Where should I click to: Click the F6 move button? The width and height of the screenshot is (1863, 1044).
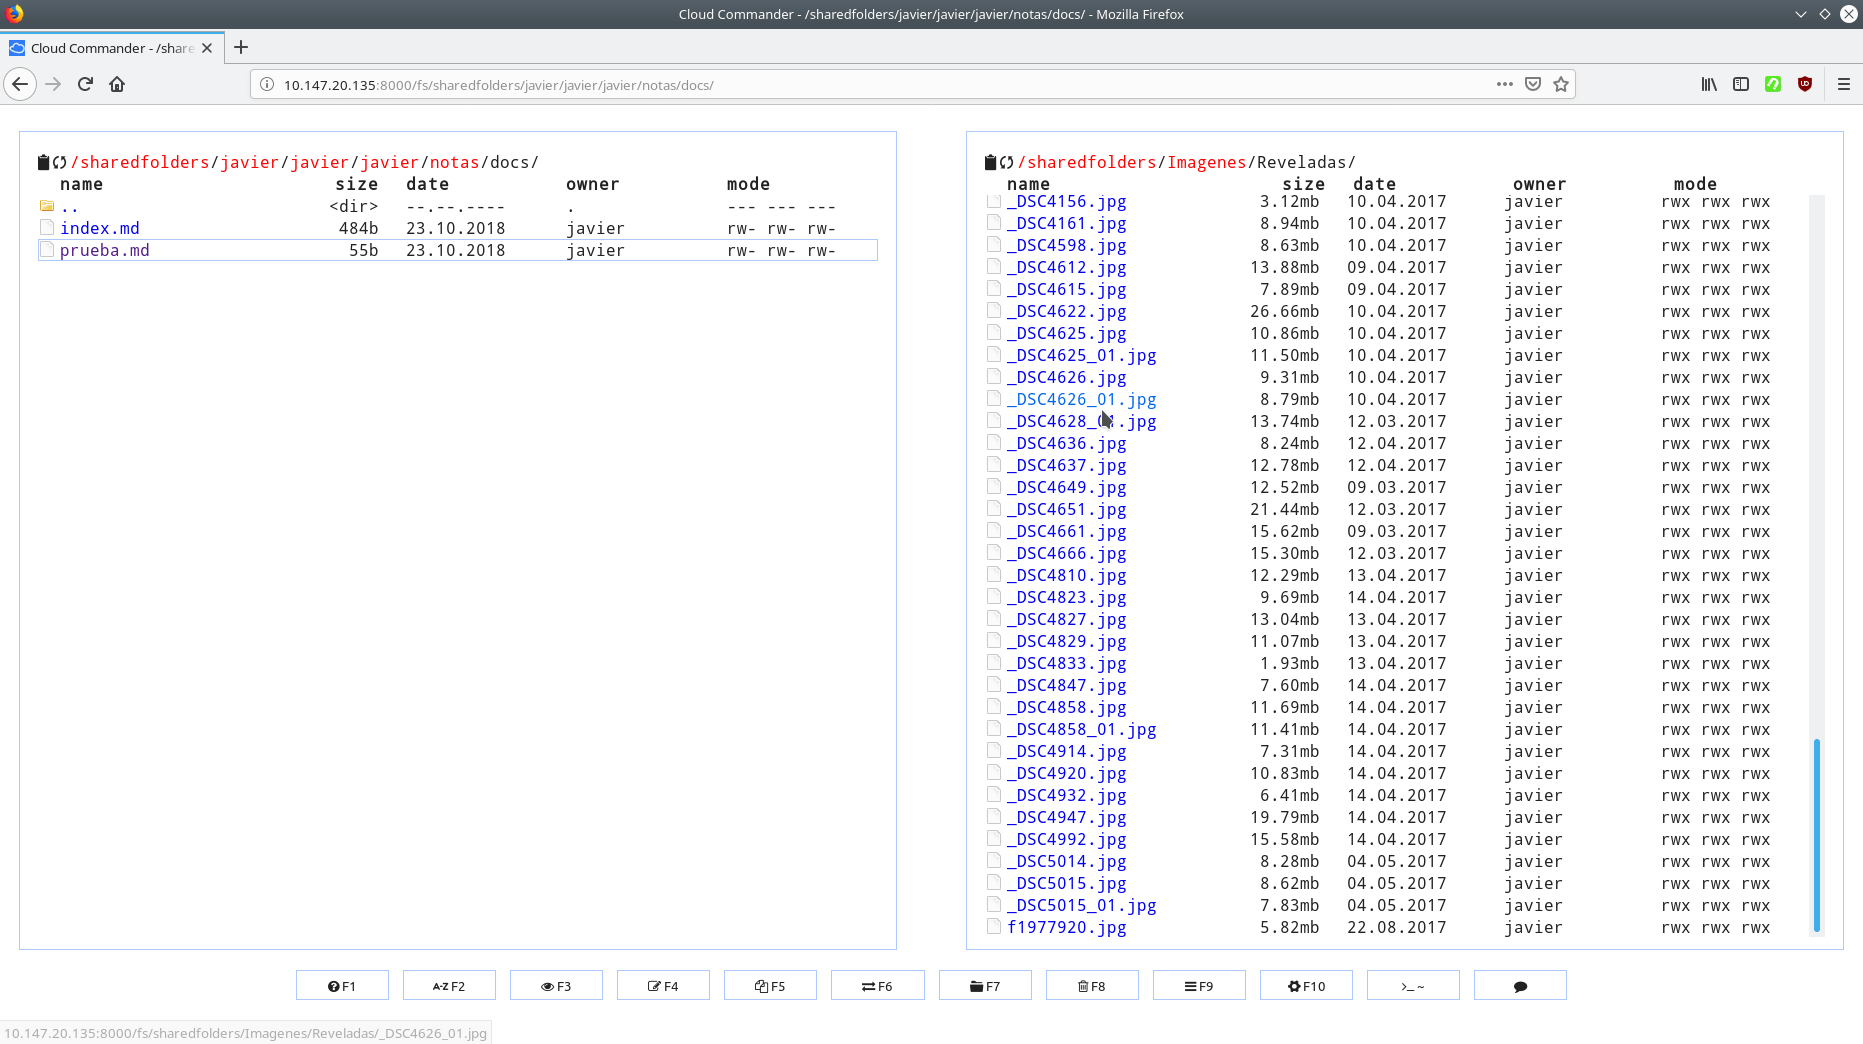click(x=877, y=986)
